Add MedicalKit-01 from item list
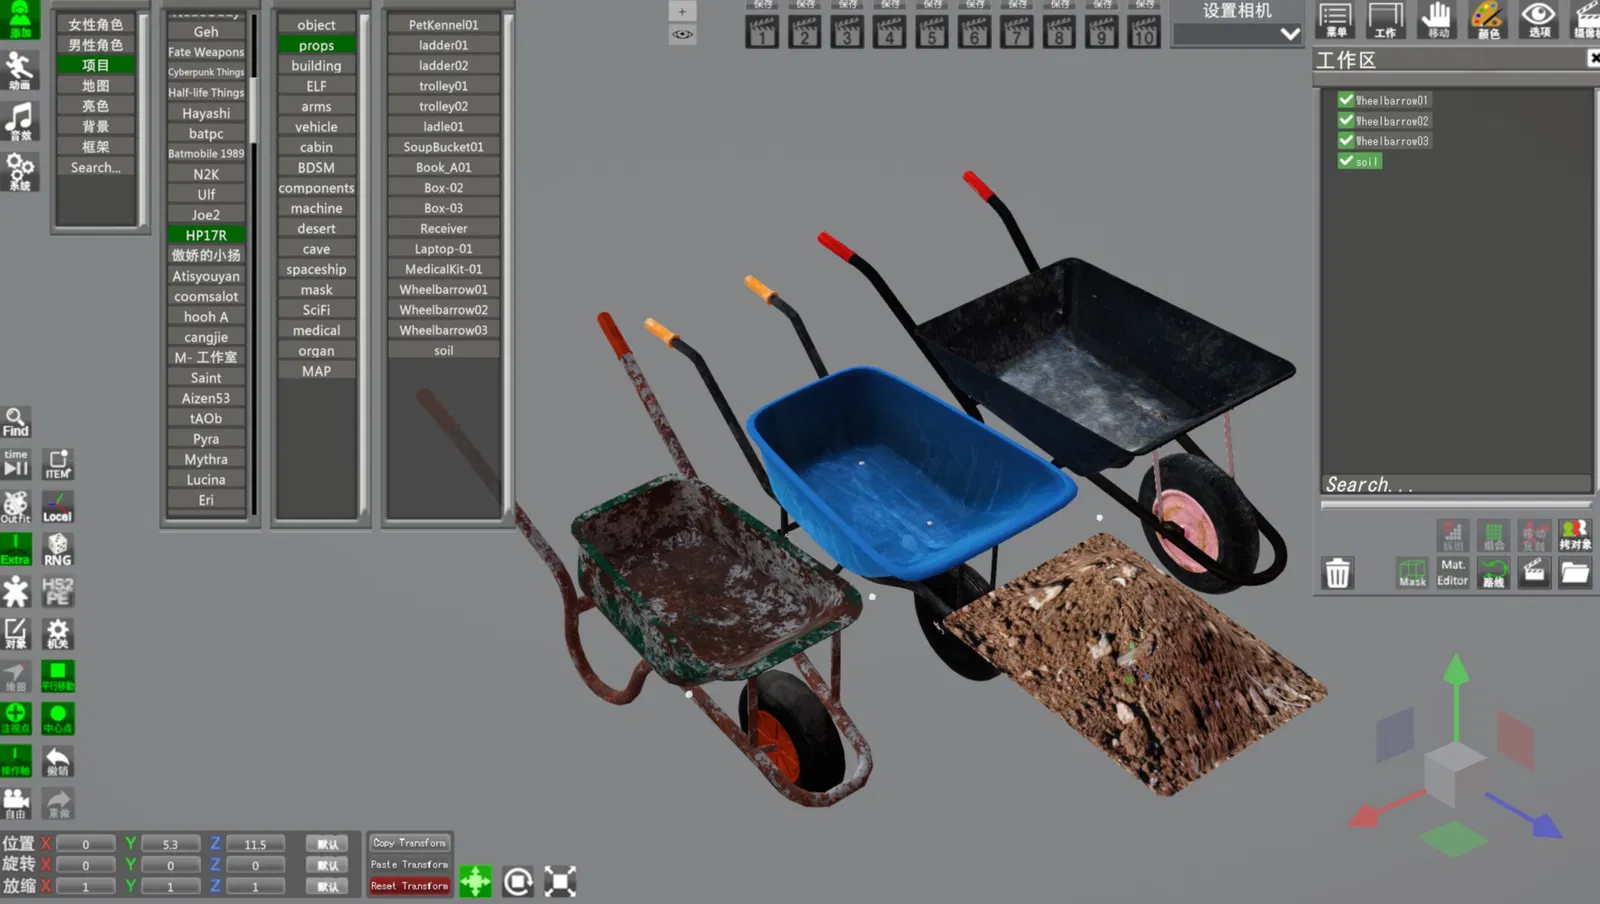1600x904 pixels. 443,268
